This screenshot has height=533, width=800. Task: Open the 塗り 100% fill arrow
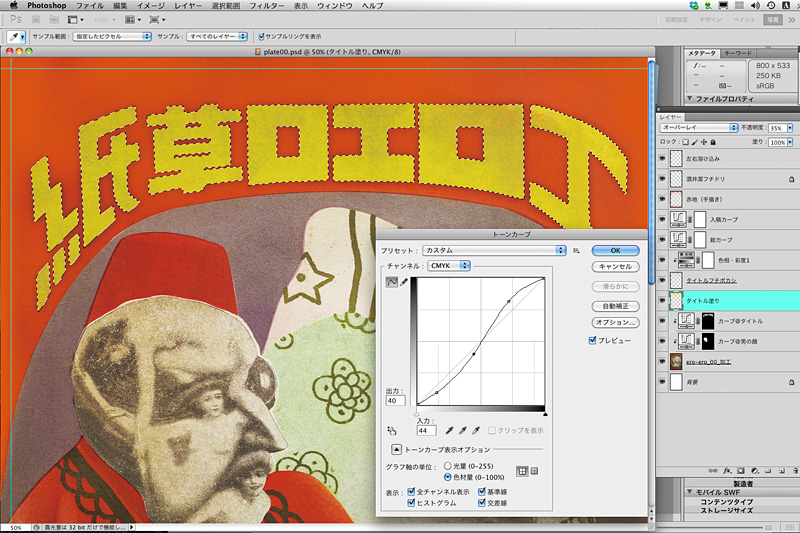(x=790, y=142)
